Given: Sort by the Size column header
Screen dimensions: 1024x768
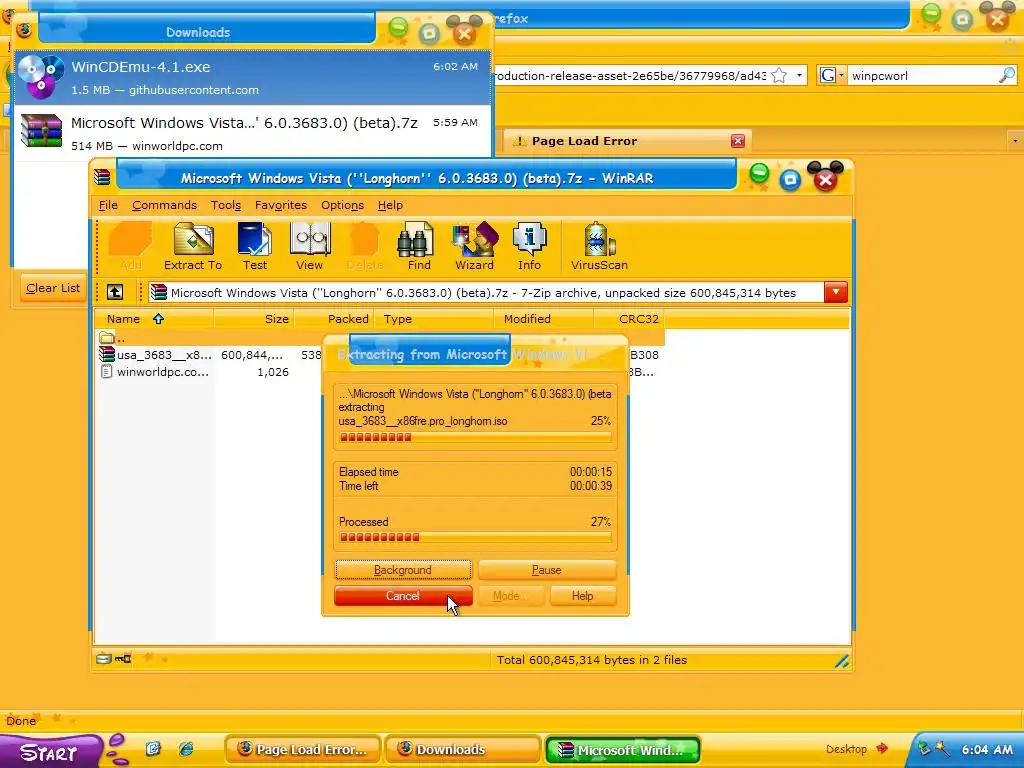Looking at the screenshot, I should [x=253, y=319].
